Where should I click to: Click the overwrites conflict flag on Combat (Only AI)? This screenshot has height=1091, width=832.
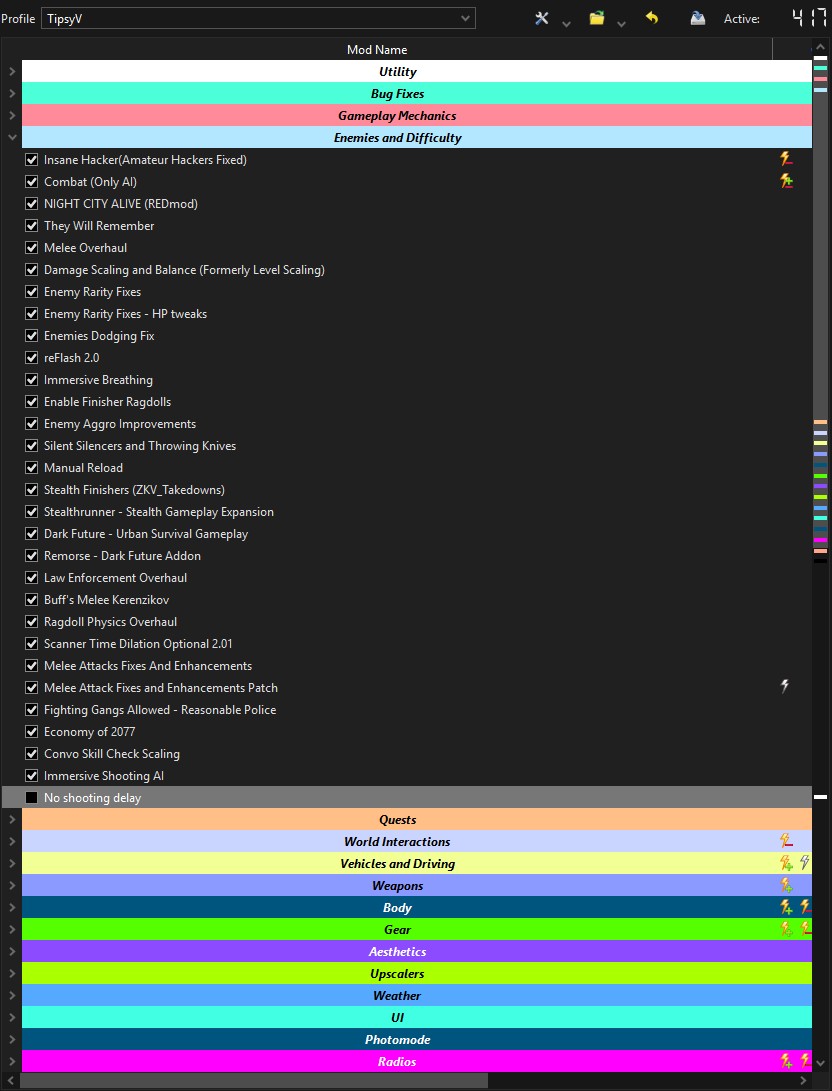(786, 182)
